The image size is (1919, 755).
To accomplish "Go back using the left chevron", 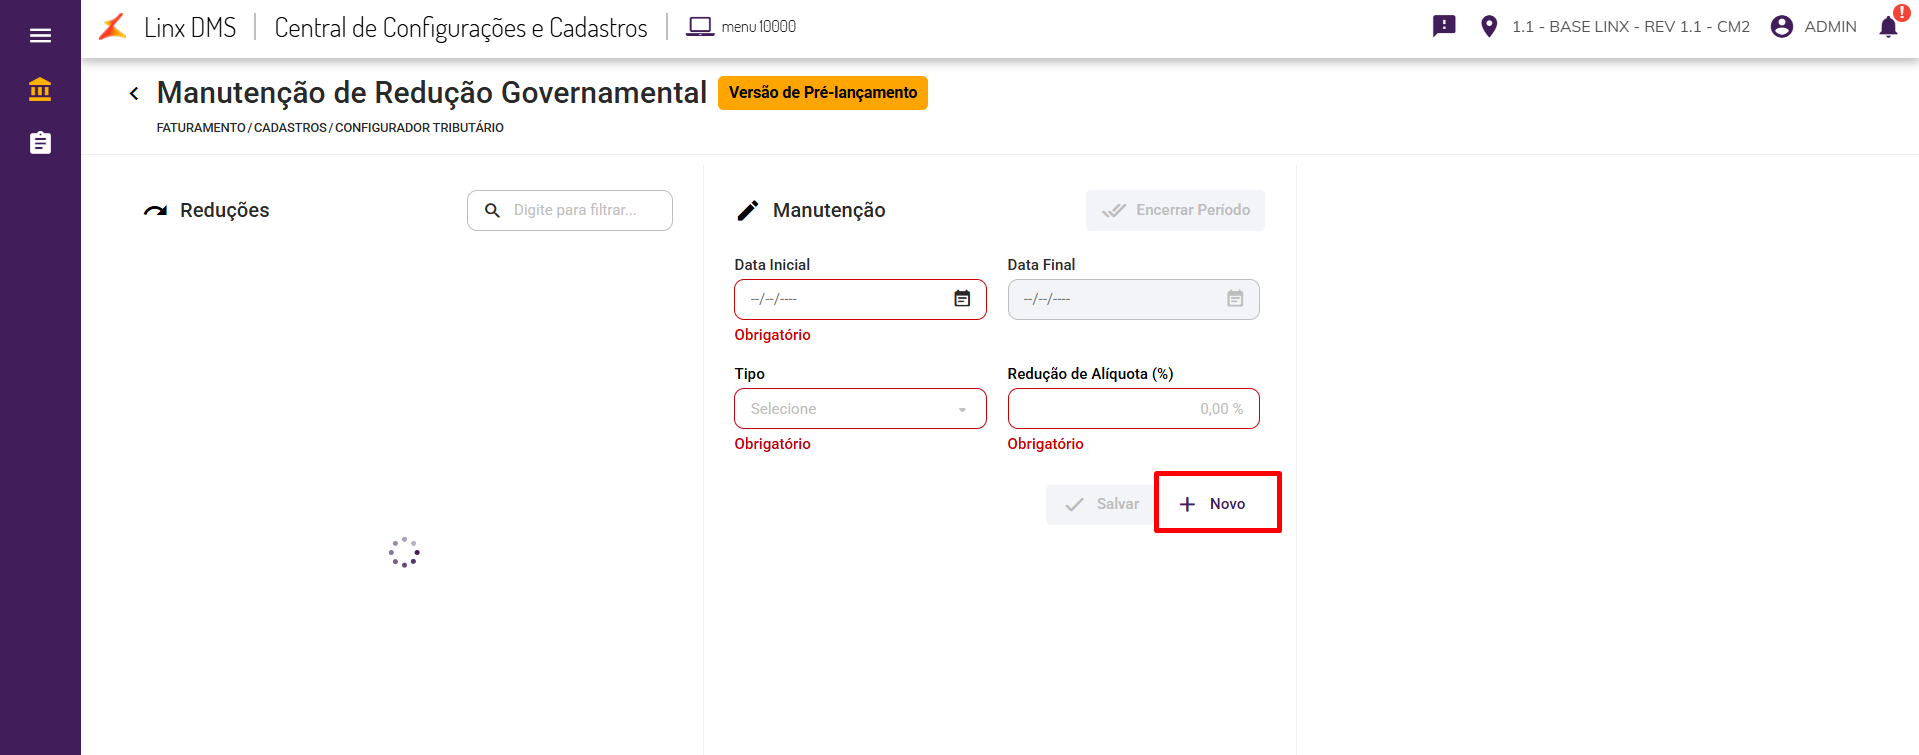I will 134,94.
